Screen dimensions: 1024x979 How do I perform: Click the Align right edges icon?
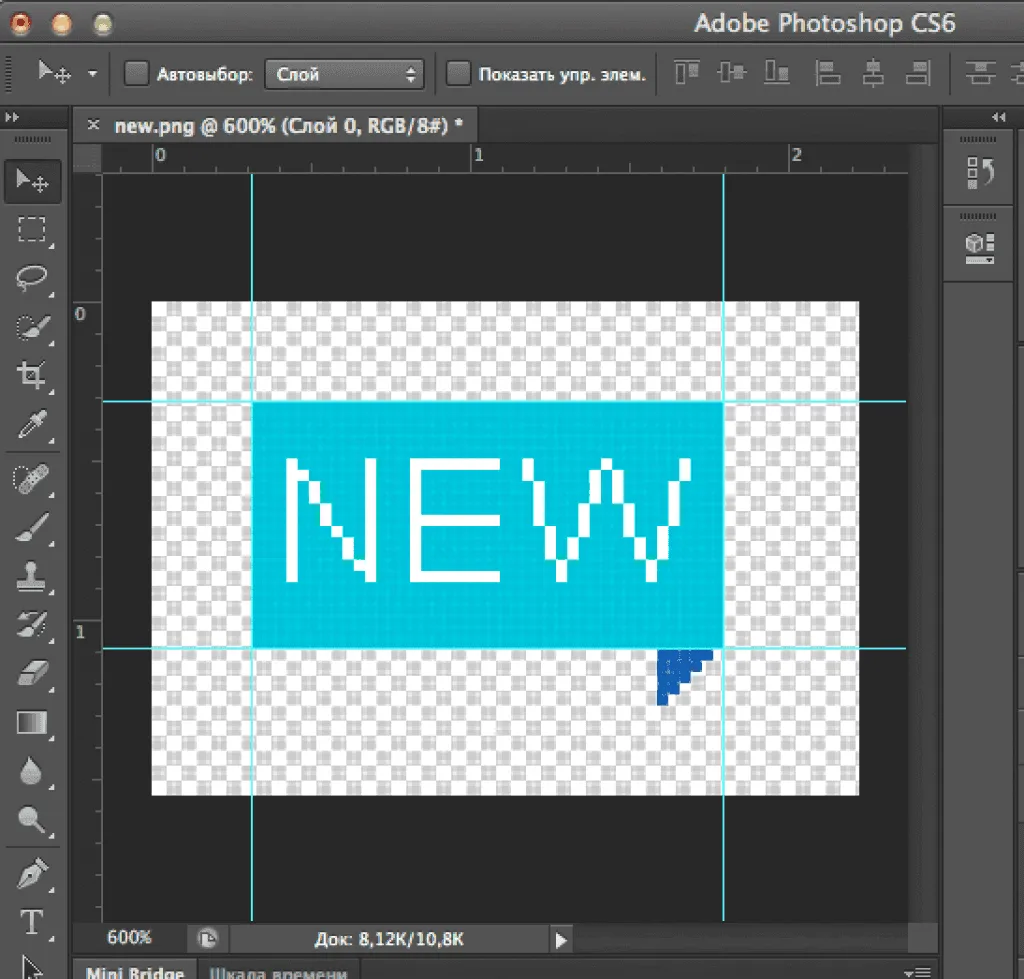point(918,72)
